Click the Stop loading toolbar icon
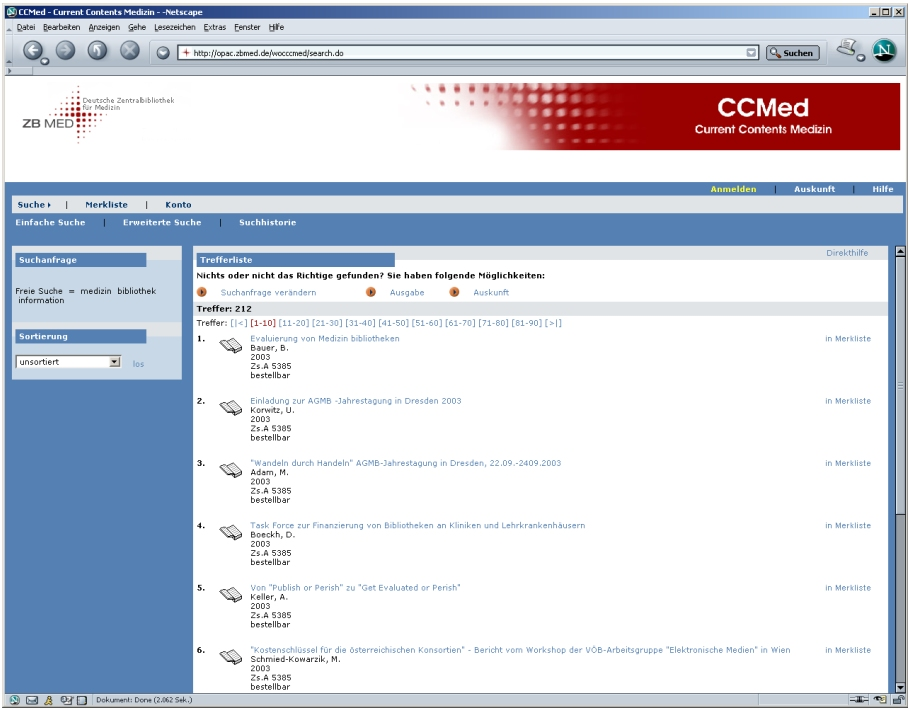Image resolution: width=910 pixels, height=710 pixels. (130, 52)
